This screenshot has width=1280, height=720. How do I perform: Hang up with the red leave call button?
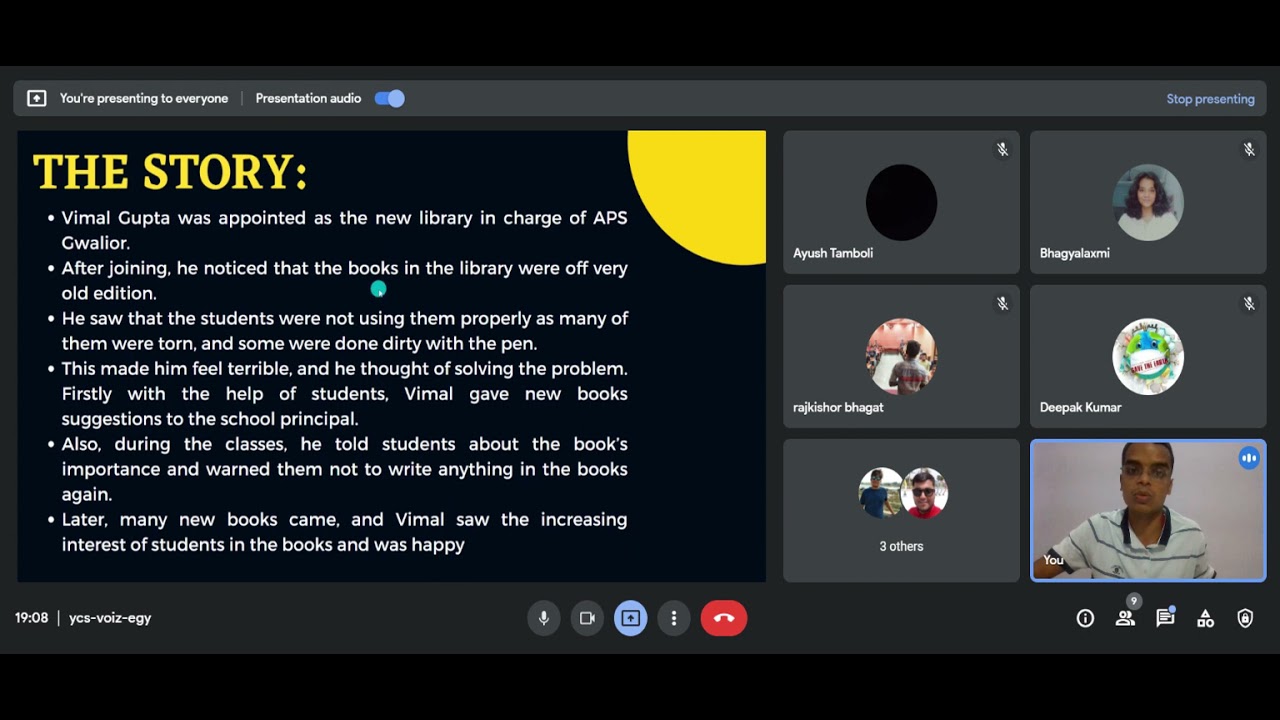724,618
